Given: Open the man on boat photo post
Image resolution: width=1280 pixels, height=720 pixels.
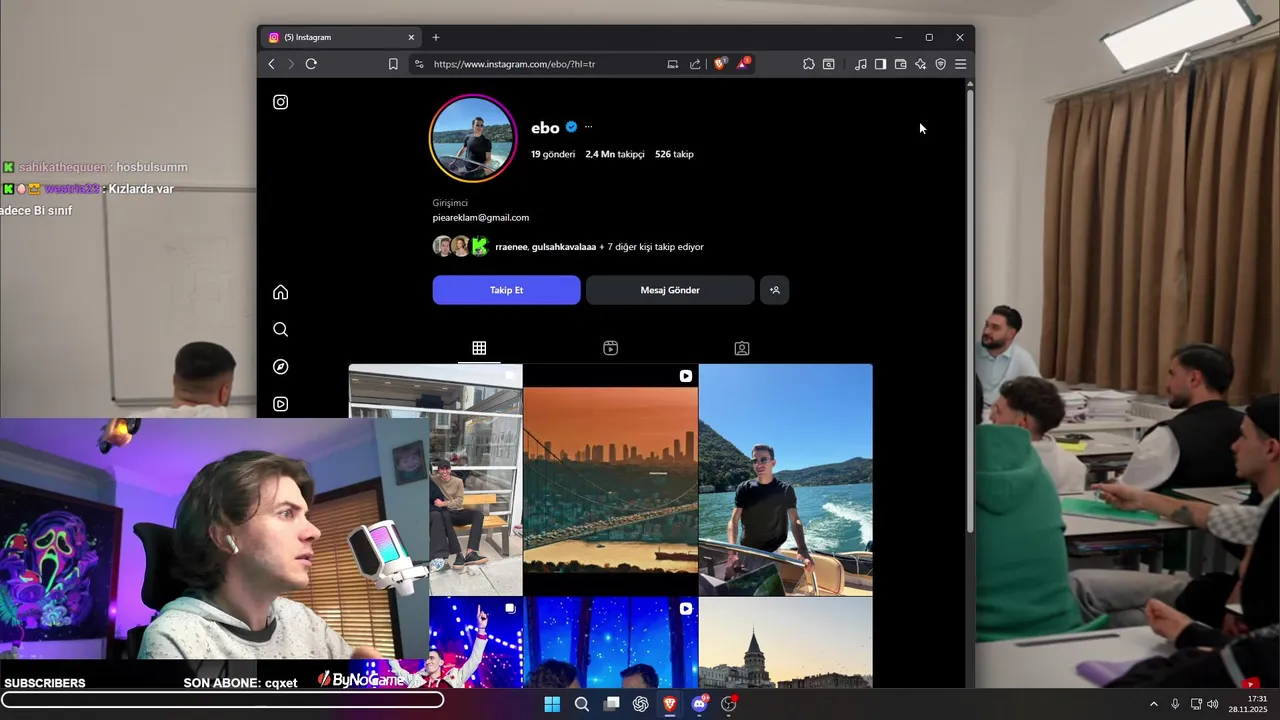Looking at the screenshot, I should pos(785,480).
